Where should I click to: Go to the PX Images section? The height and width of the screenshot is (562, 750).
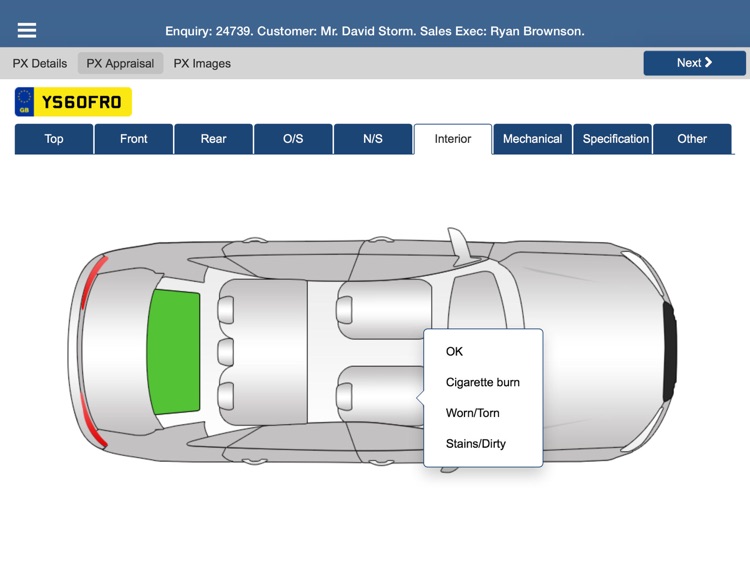[x=202, y=63]
